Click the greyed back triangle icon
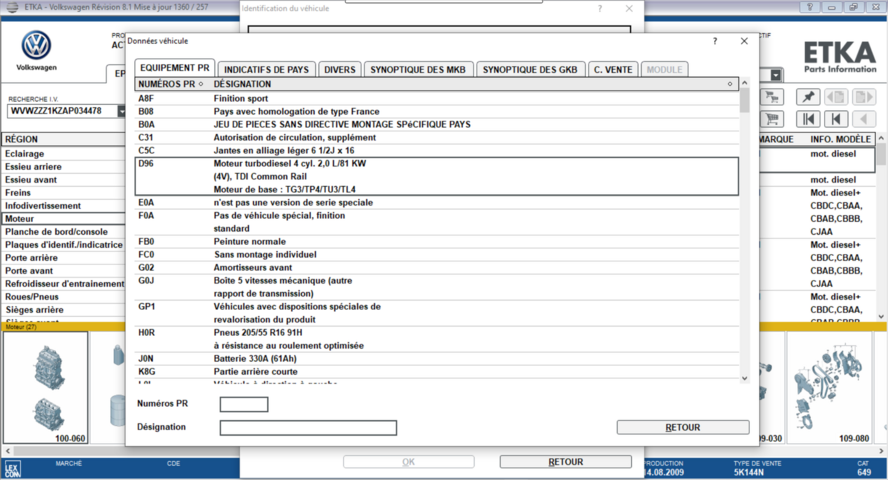This screenshot has height=480, width=888. pyautogui.click(x=864, y=119)
